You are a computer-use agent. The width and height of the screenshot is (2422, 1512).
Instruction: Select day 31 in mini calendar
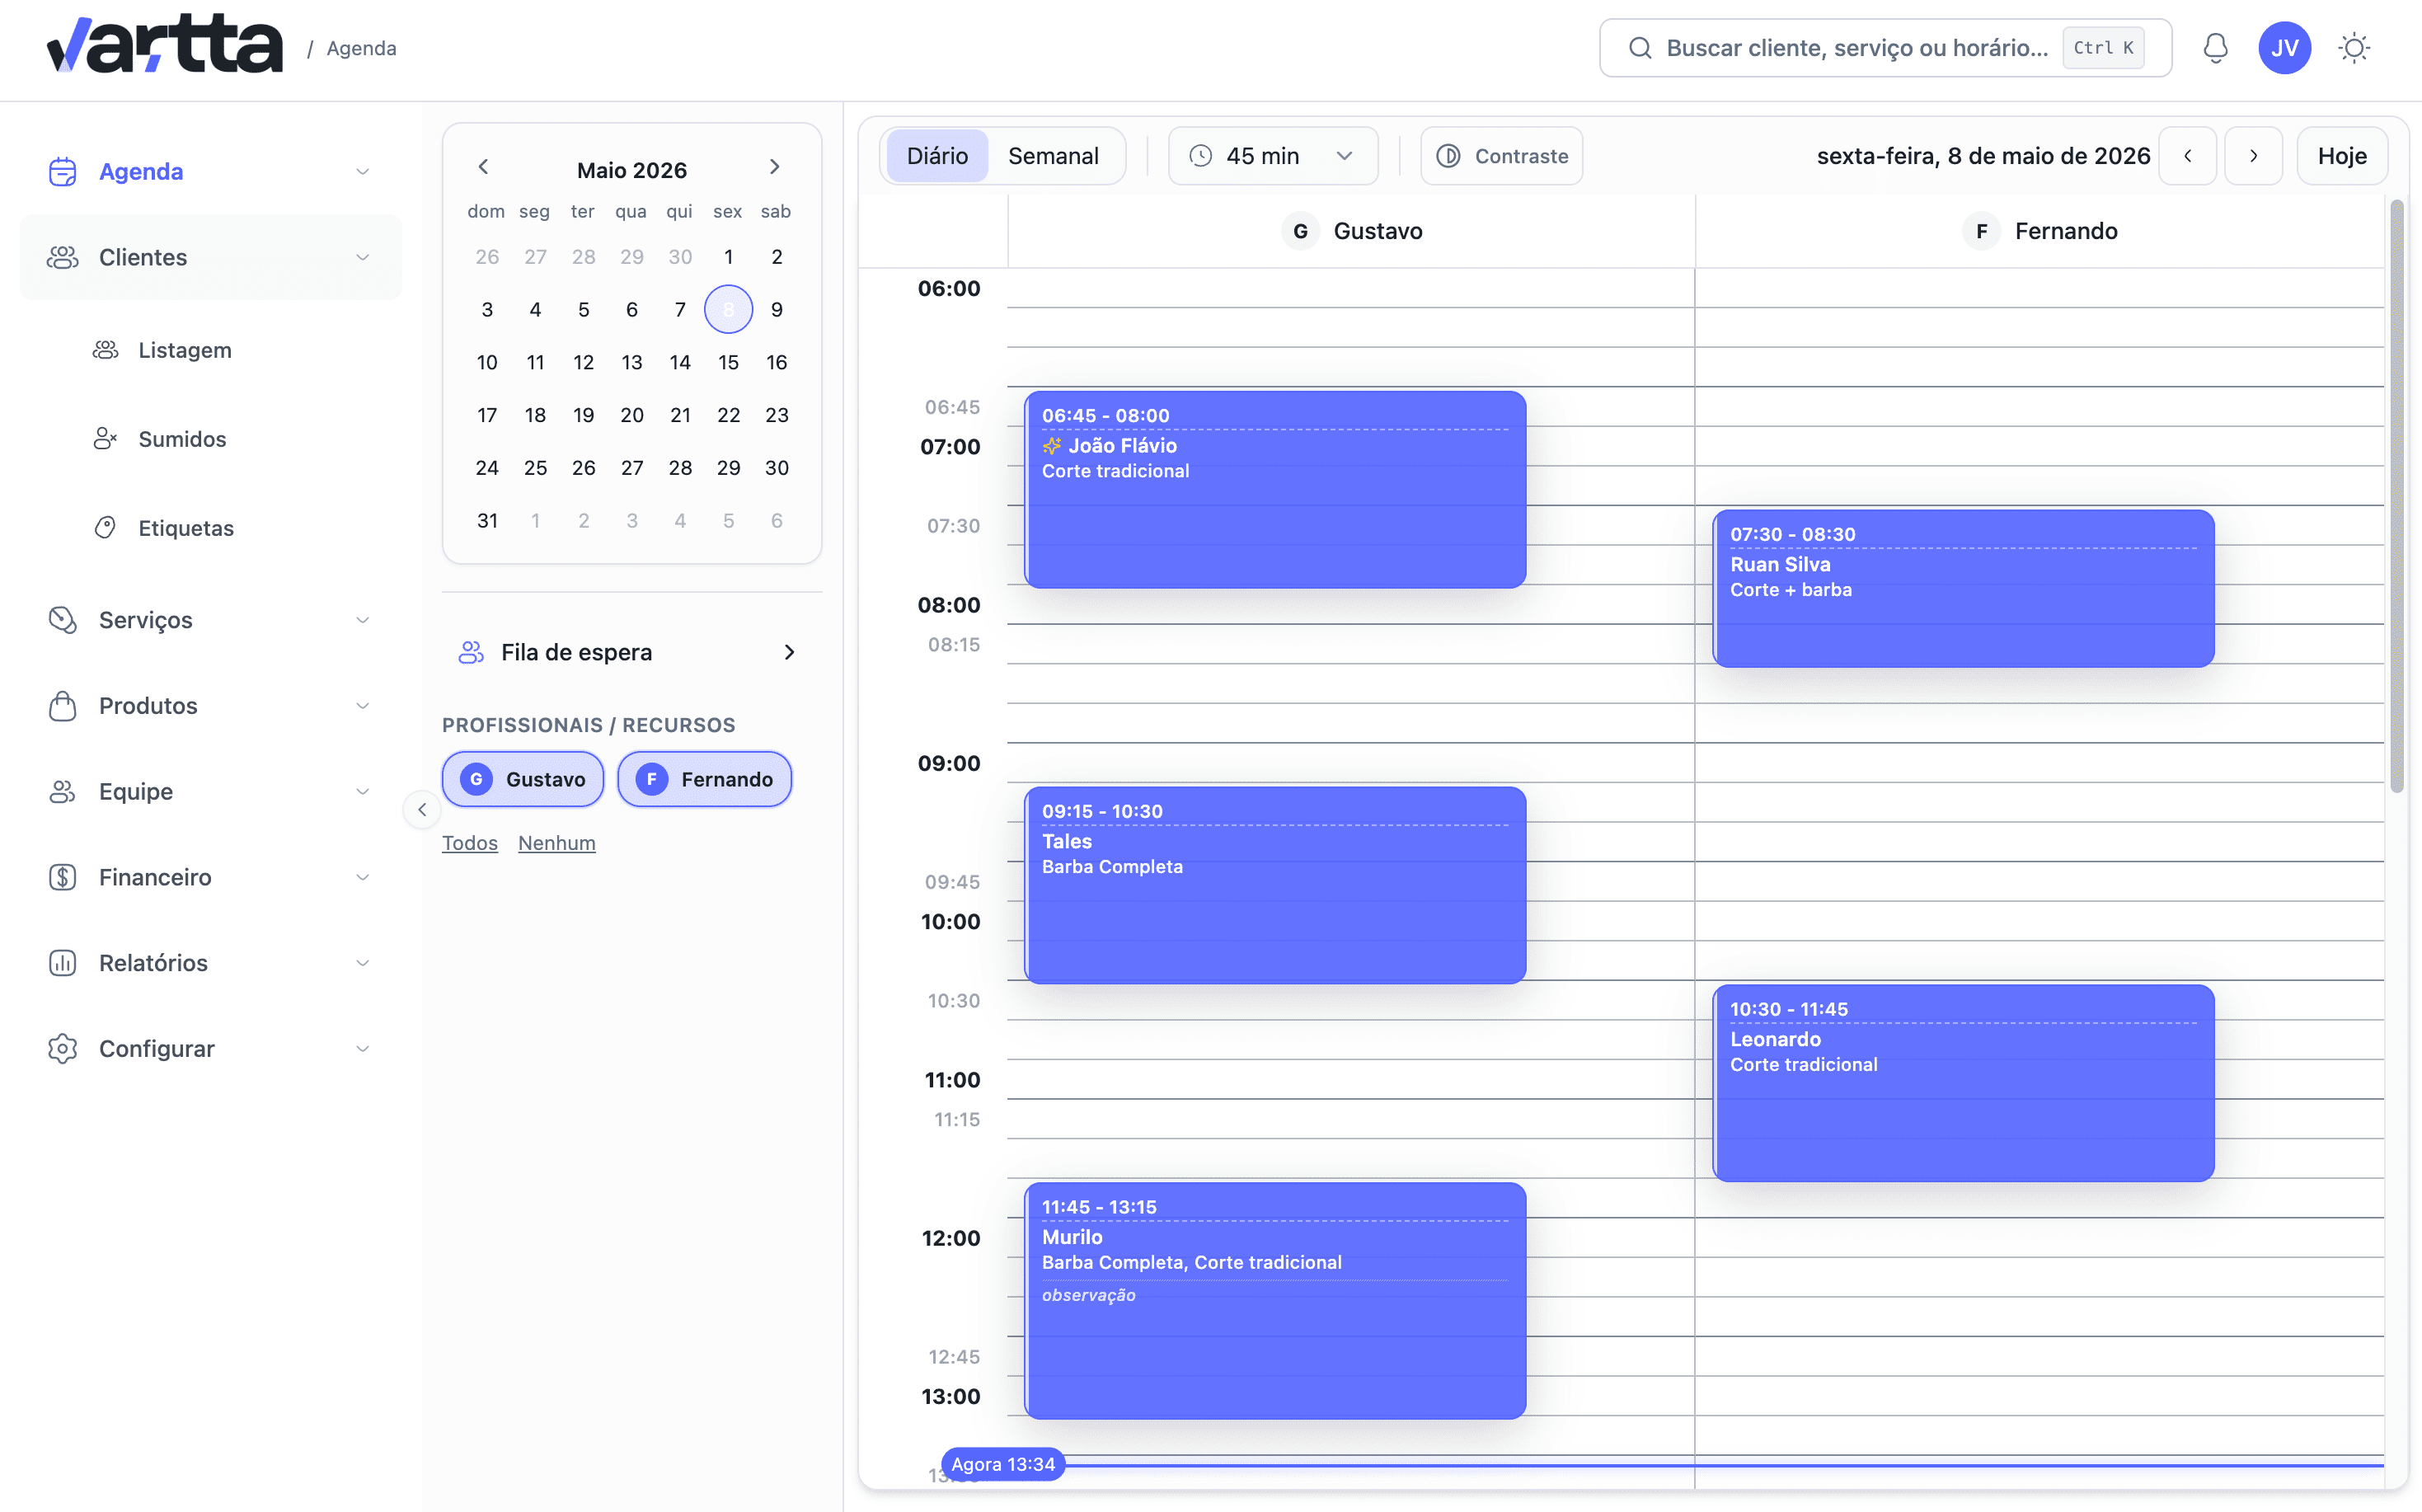click(x=487, y=521)
